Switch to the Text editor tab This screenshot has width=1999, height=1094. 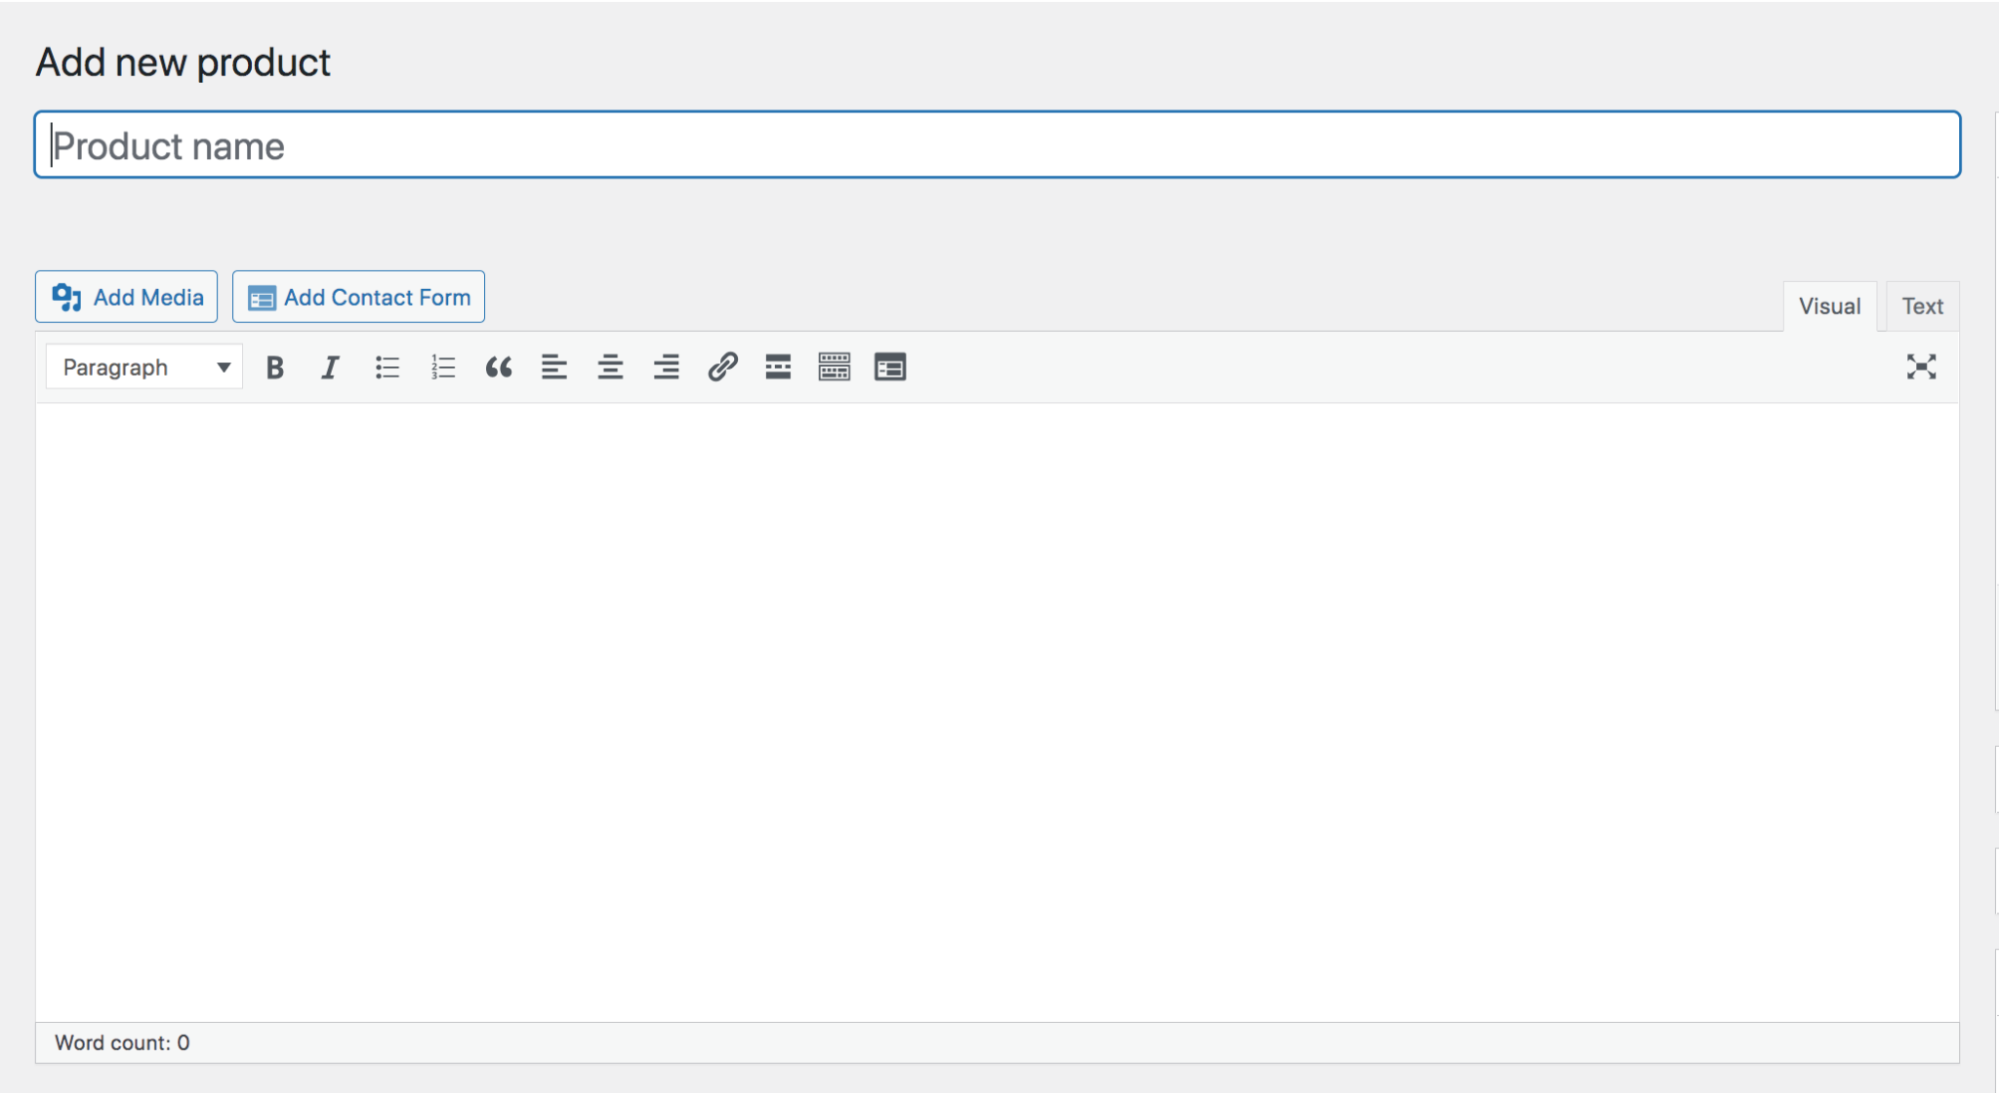coord(1922,306)
